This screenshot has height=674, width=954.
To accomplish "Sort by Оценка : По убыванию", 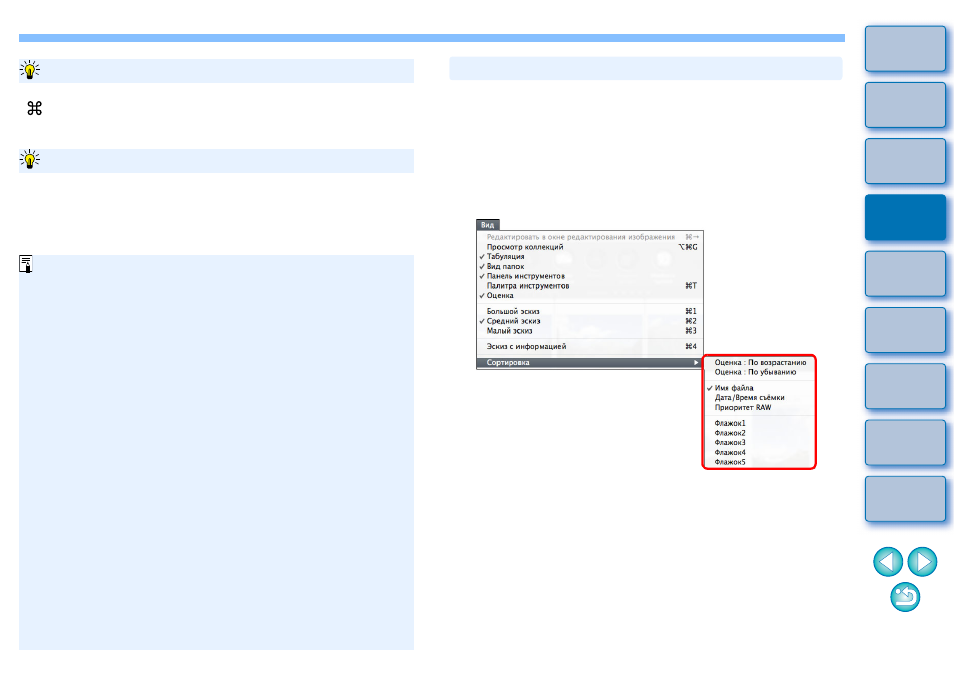I will tap(759, 372).
